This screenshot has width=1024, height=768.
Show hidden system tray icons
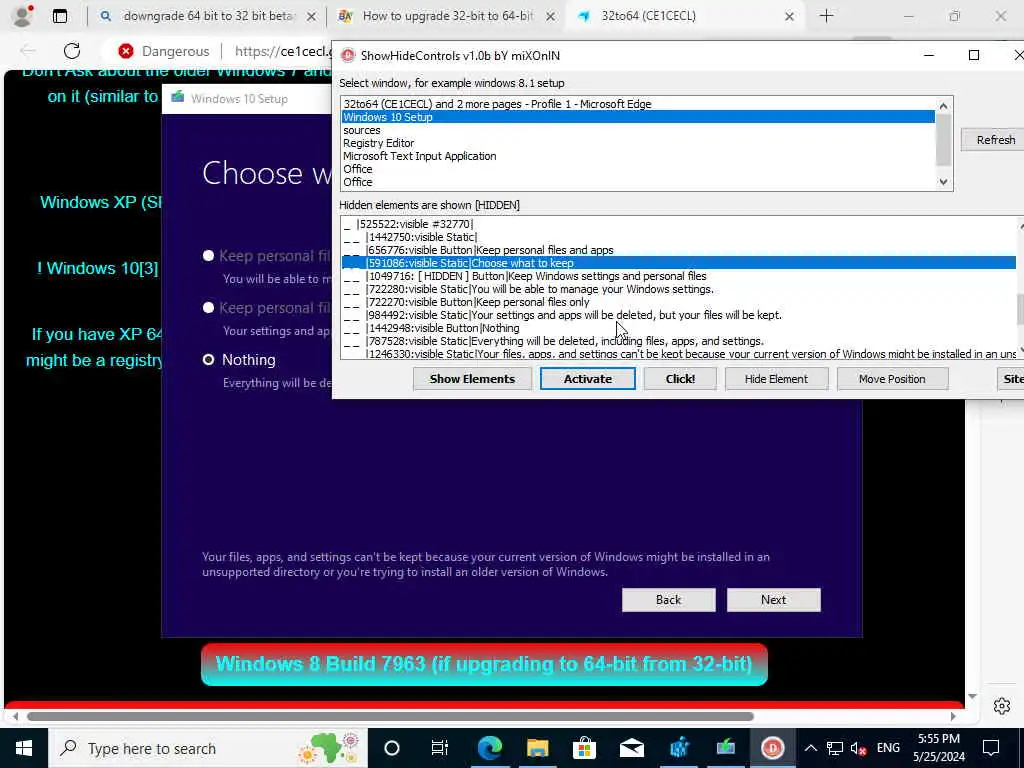(810, 748)
